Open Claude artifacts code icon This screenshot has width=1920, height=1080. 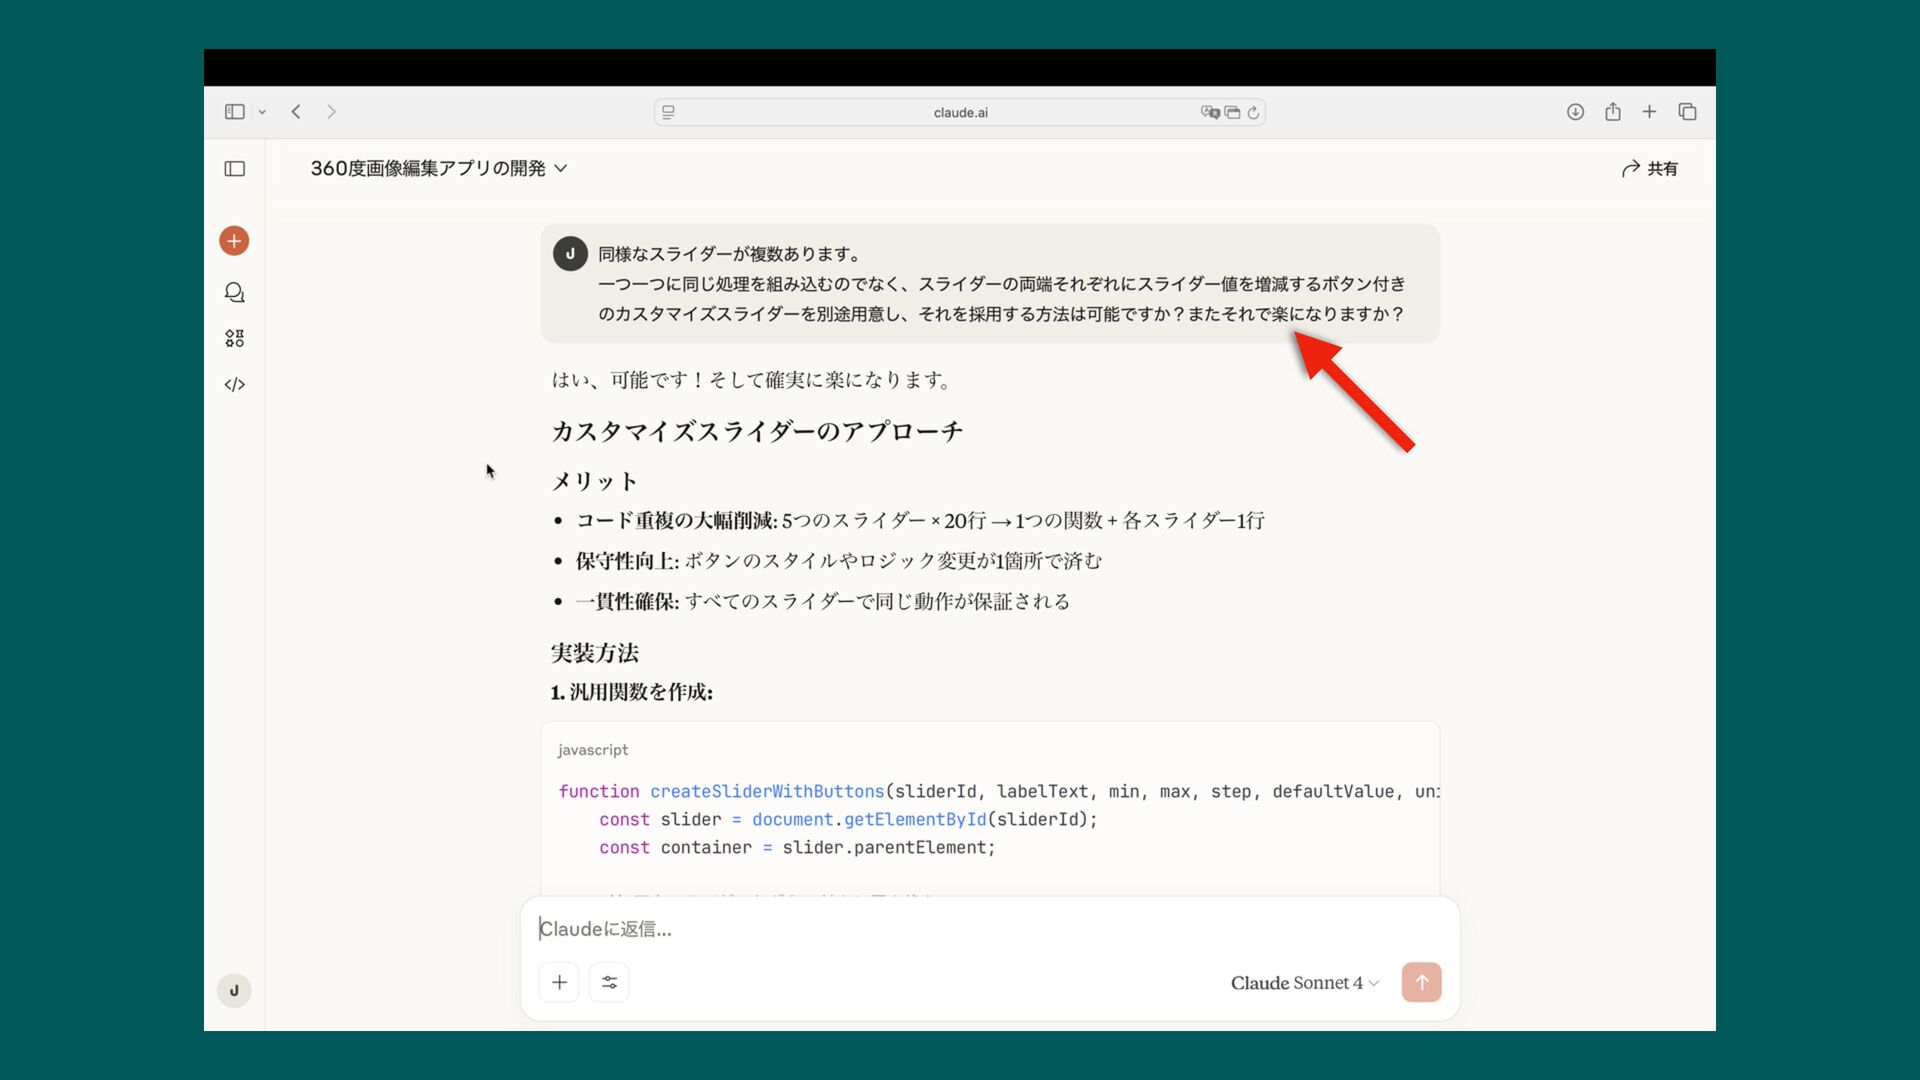tap(234, 385)
